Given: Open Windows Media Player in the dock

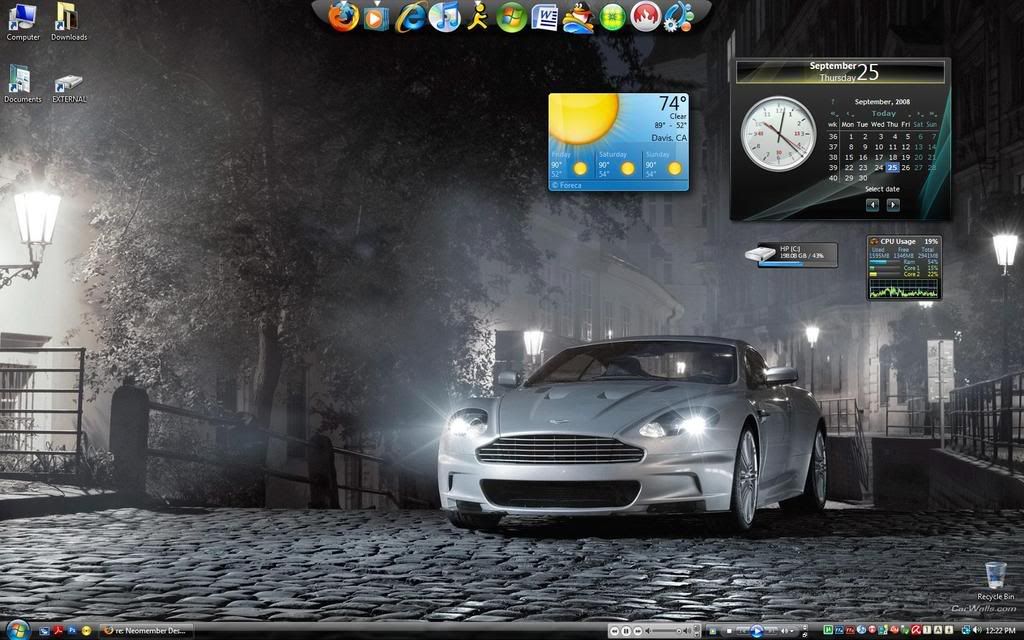Looking at the screenshot, I should coord(376,17).
